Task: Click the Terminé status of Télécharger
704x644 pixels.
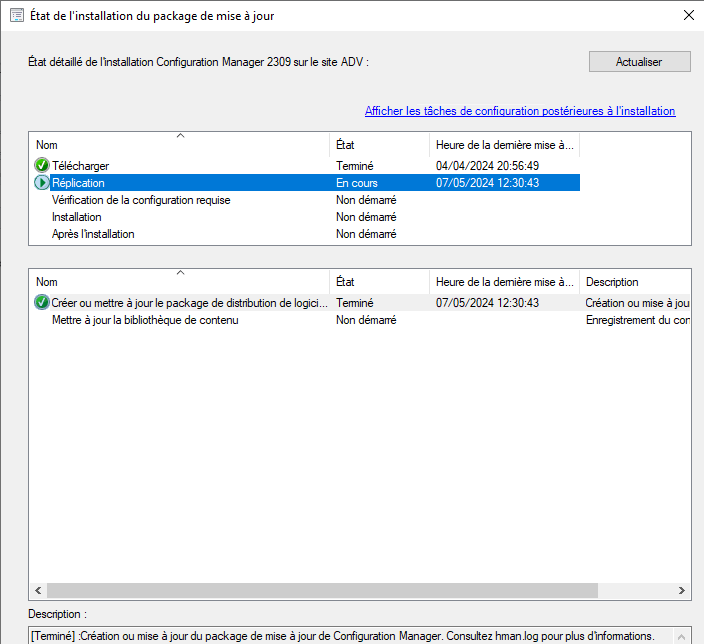Action: (355, 166)
